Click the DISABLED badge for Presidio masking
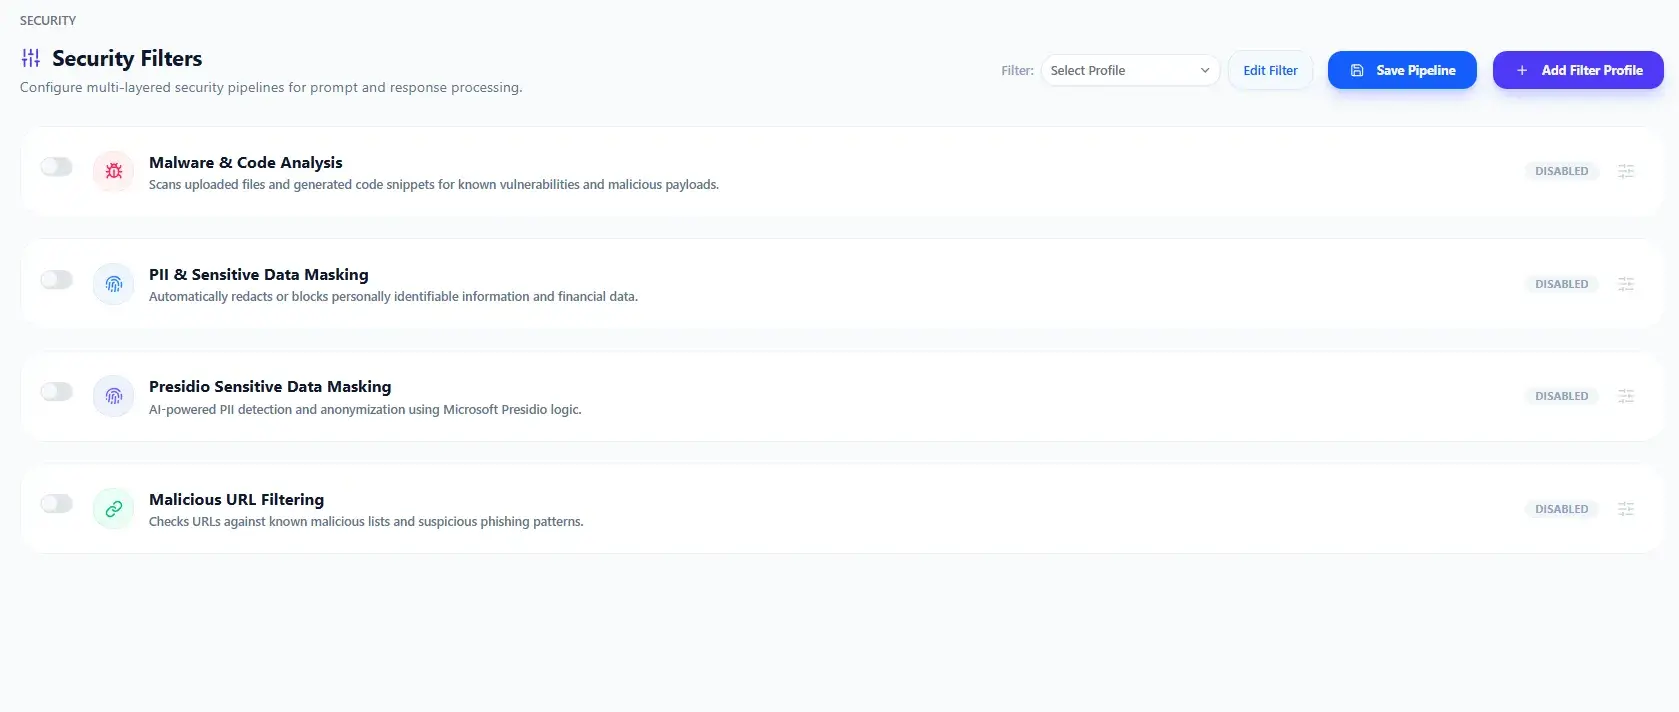 1561,396
